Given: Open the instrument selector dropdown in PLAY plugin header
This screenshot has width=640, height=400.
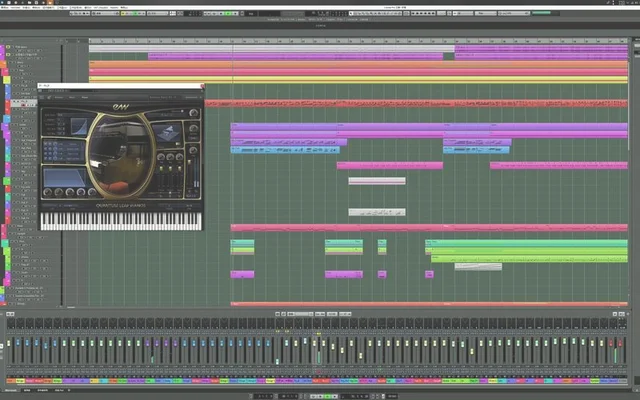Looking at the screenshot, I should coord(164,97).
